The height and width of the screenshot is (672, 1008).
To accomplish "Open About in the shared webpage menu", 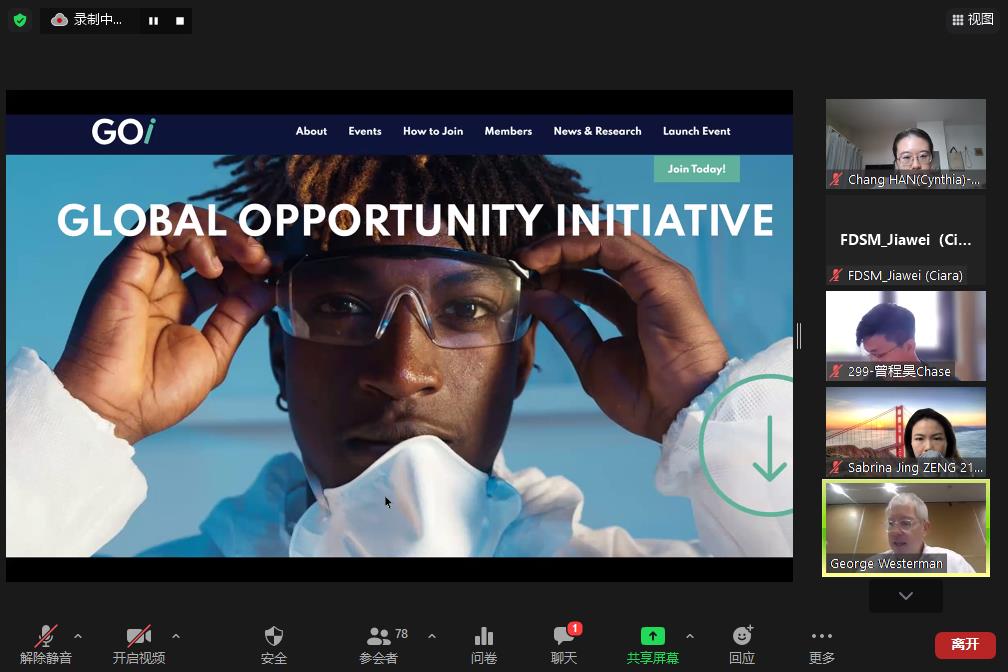I will (311, 131).
